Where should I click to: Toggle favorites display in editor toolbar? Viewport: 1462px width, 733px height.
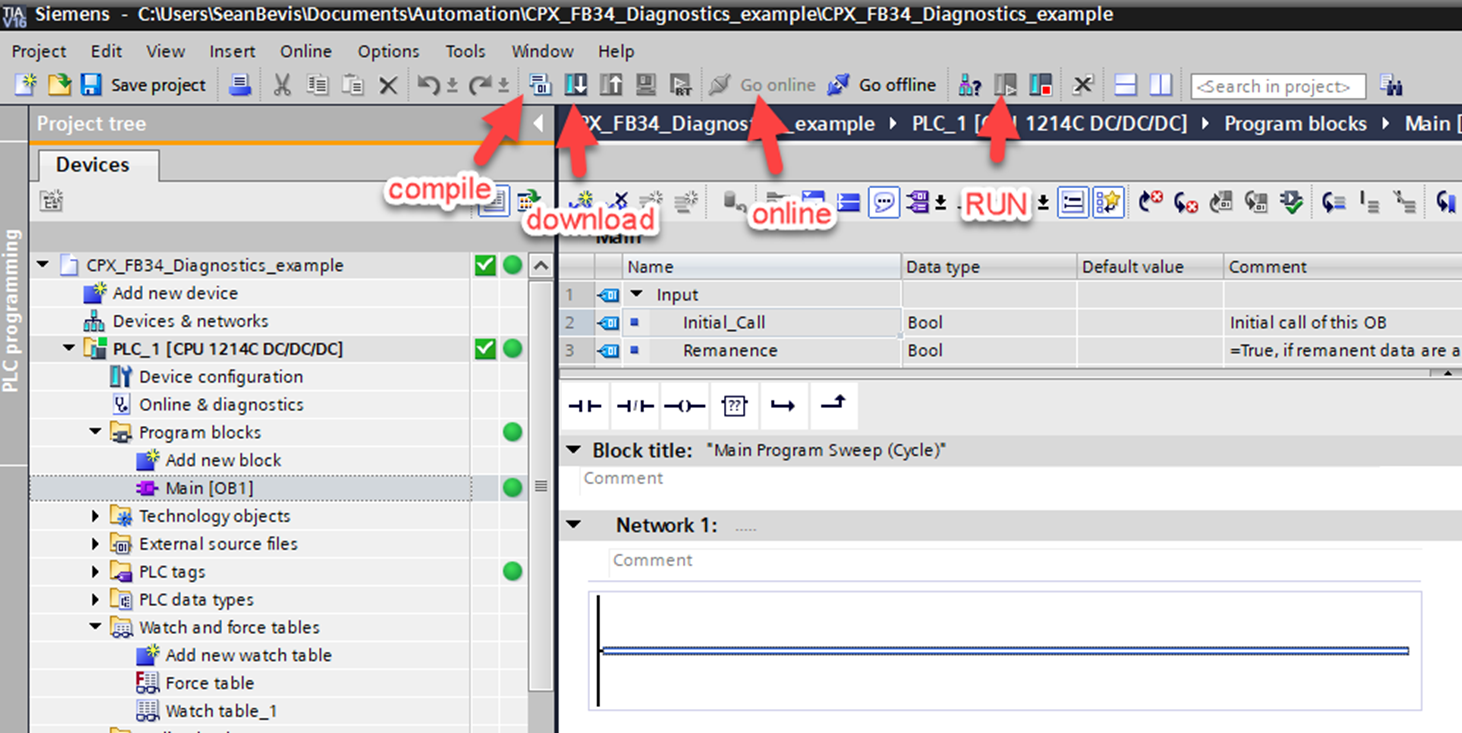pyautogui.click(x=1107, y=203)
